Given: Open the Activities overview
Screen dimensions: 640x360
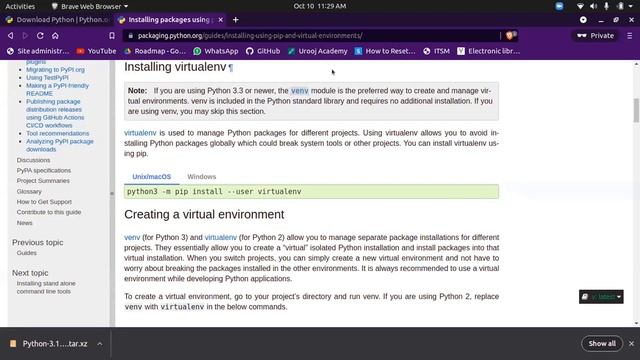Looking at the screenshot, I should (x=20, y=6).
